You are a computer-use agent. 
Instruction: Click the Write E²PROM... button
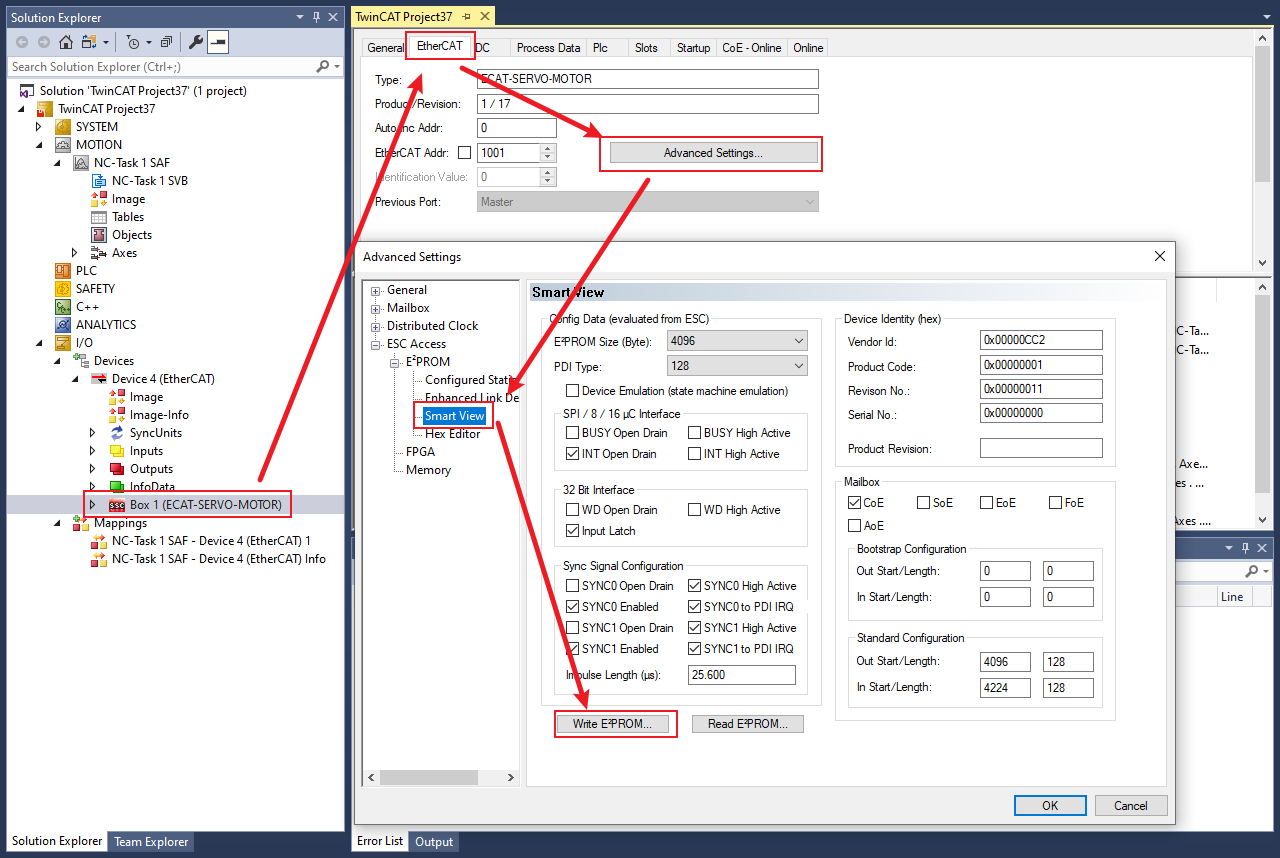pos(613,724)
